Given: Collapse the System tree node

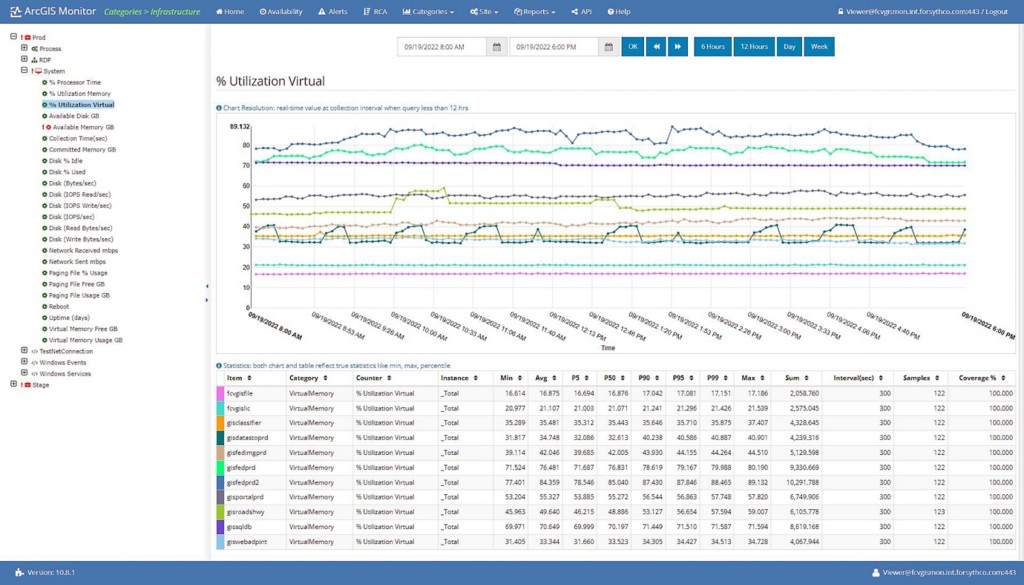Looking at the screenshot, I should click(x=24, y=71).
